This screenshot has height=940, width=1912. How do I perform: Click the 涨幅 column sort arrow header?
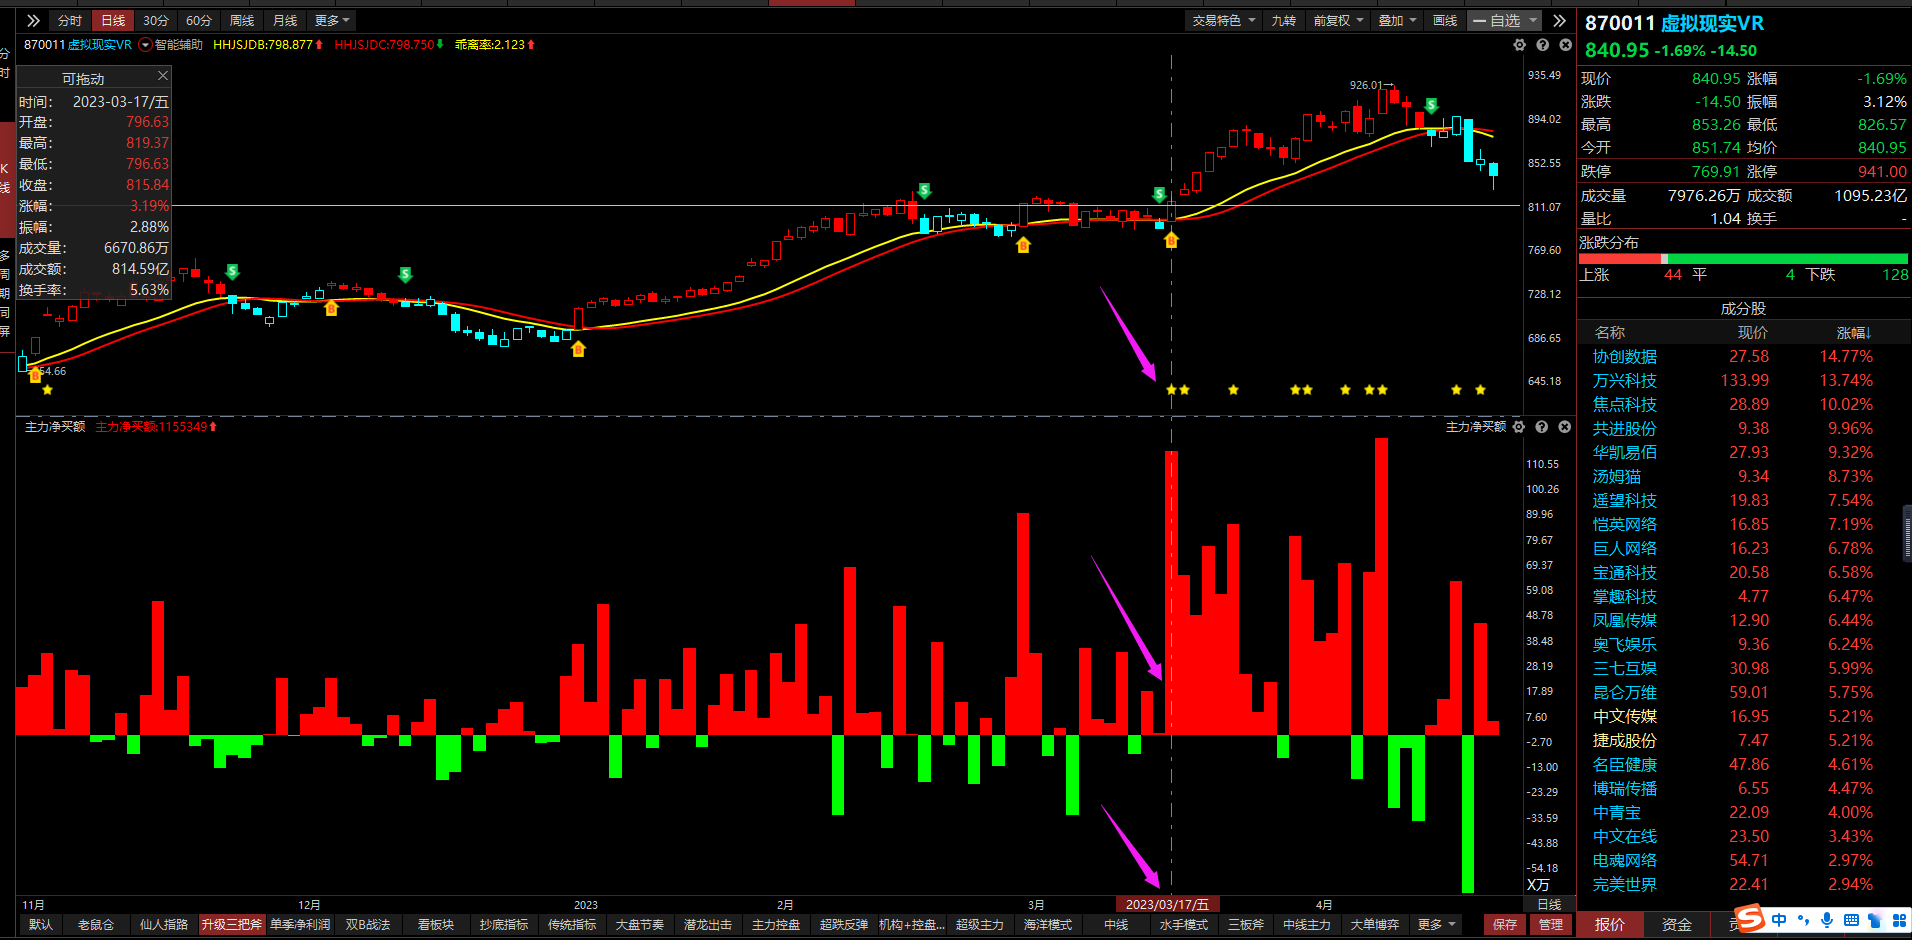tap(1854, 333)
